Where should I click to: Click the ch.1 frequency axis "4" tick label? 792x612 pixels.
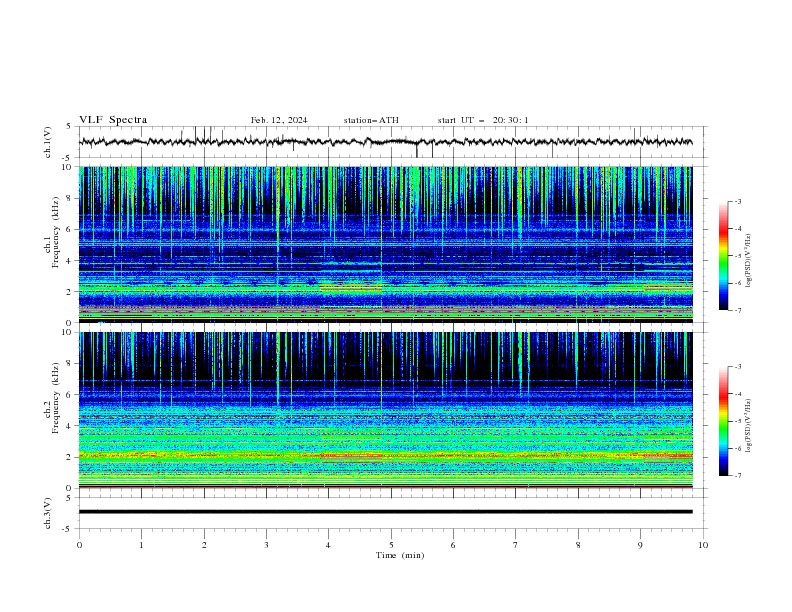click(x=70, y=261)
